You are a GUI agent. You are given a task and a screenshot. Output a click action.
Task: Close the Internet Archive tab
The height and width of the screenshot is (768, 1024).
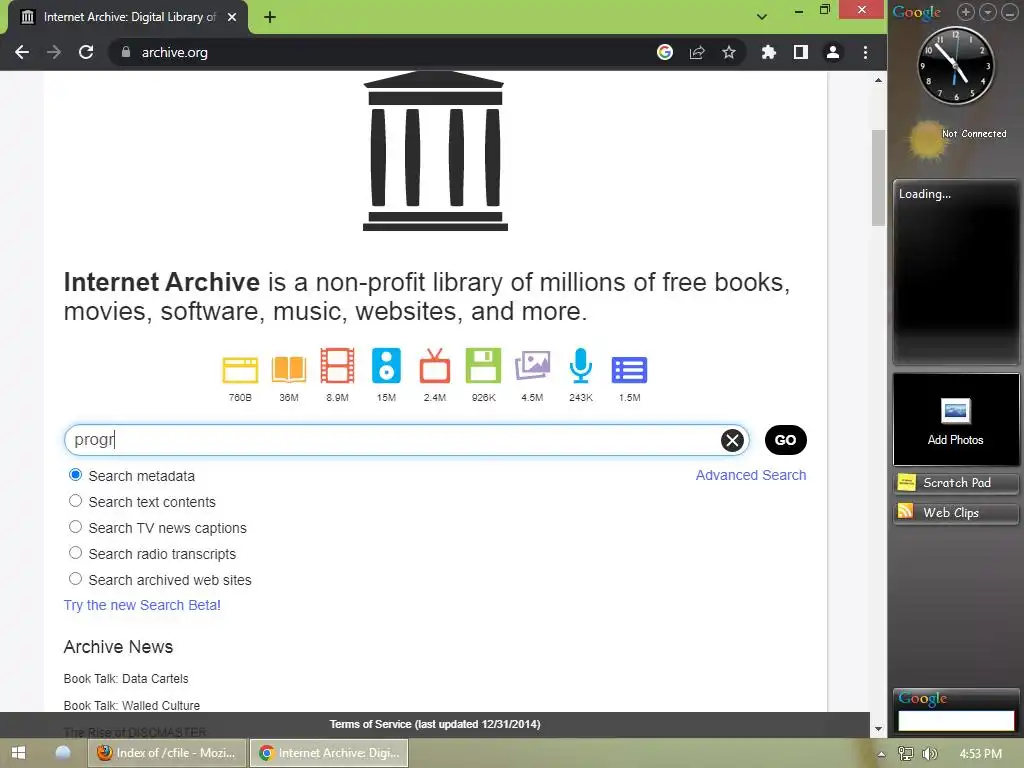click(x=232, y=17)
